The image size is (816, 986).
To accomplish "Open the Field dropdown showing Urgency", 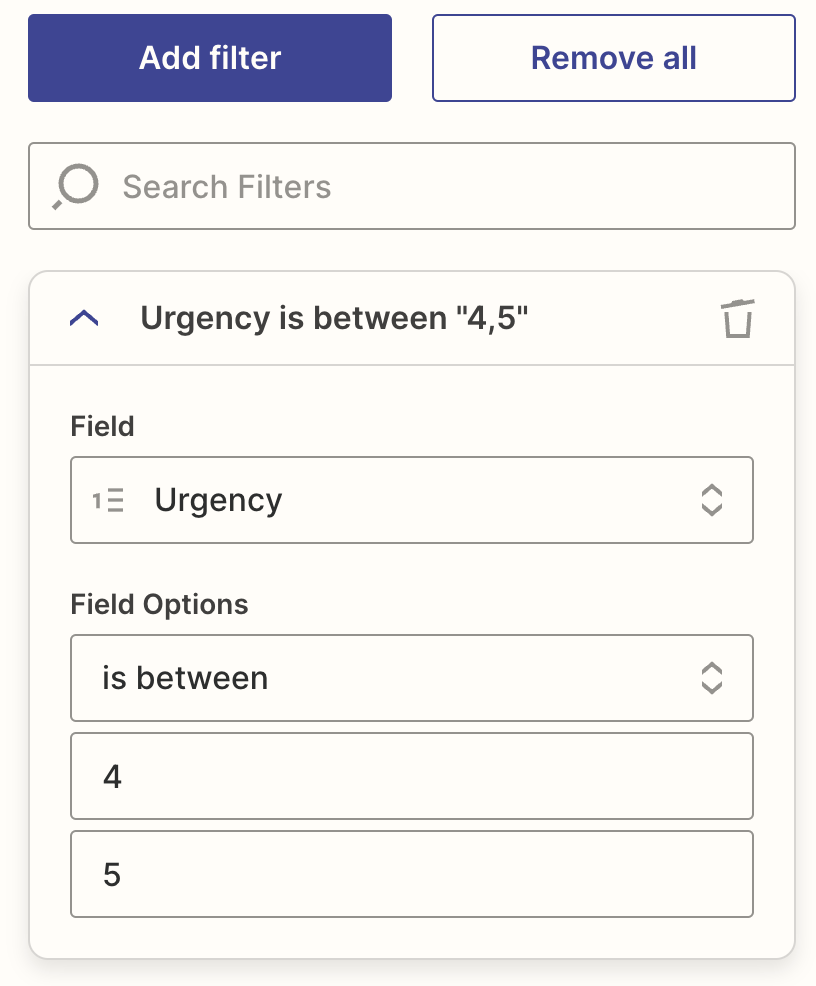I will coord(411,500).
